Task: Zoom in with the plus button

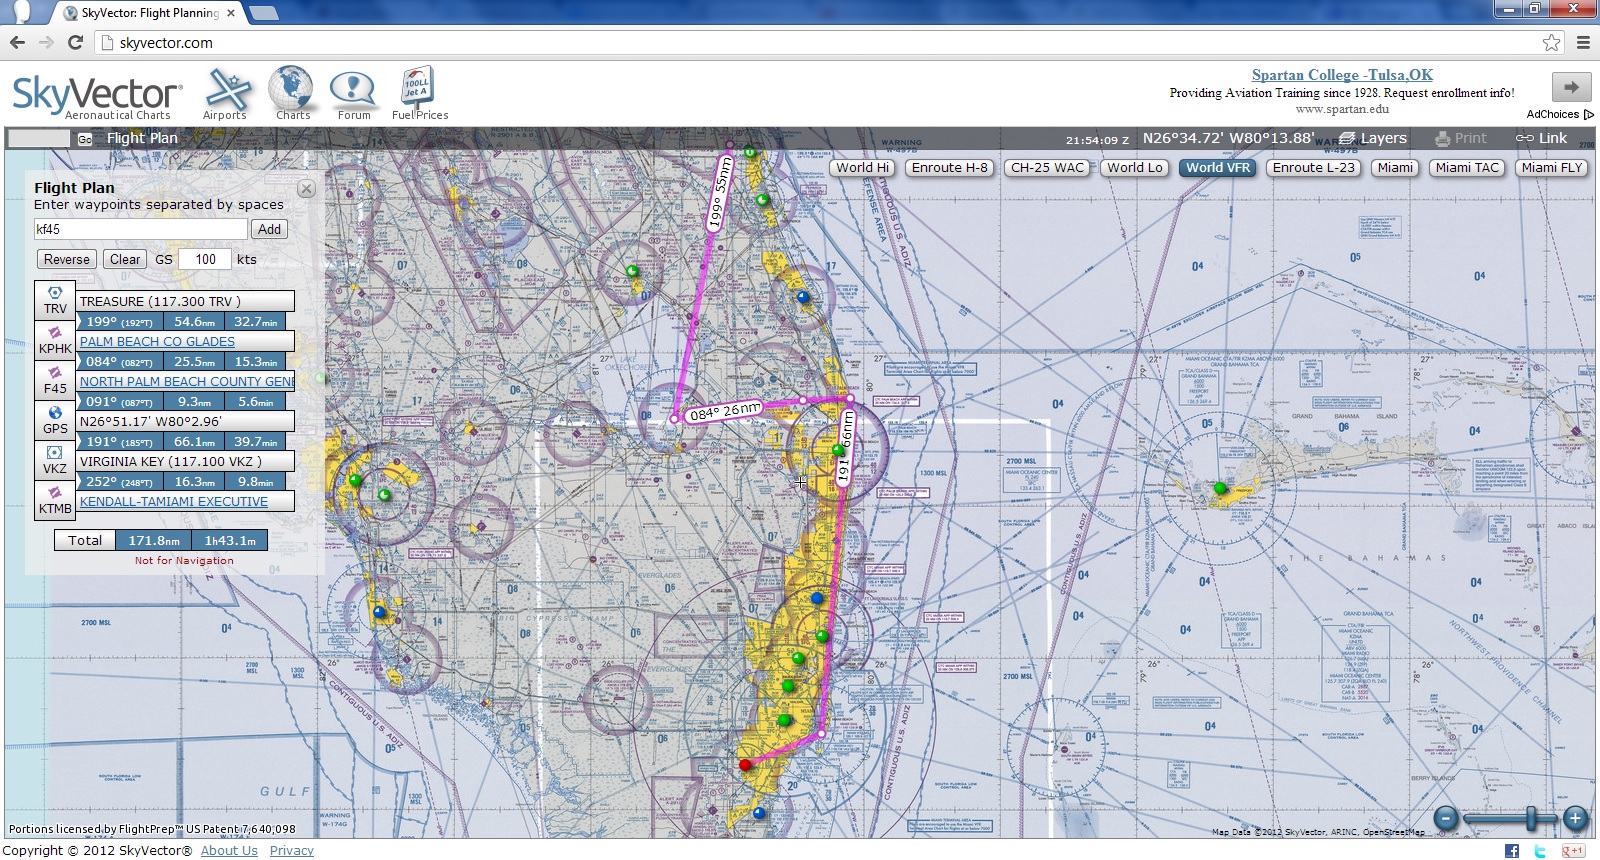Action: (x=1575, y=818)
